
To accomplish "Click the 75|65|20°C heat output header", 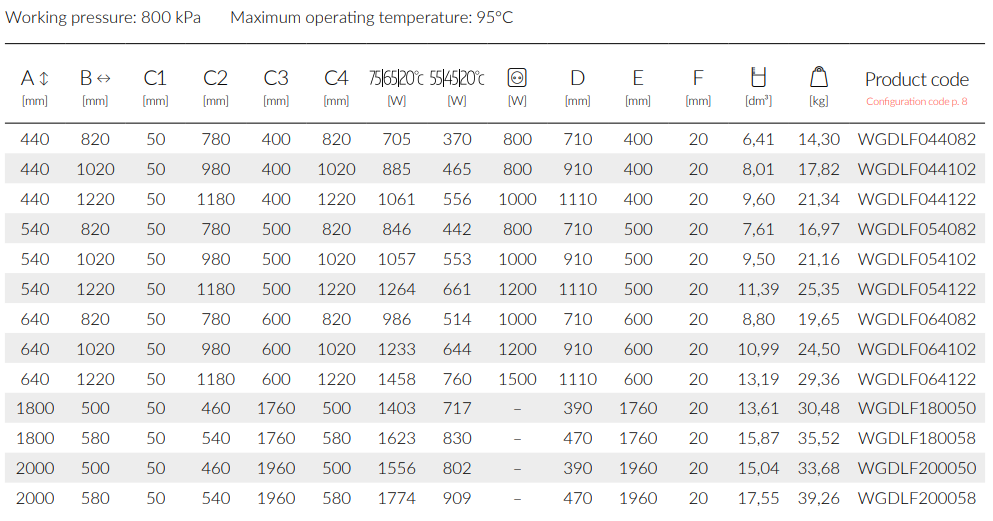I will 396,78.
